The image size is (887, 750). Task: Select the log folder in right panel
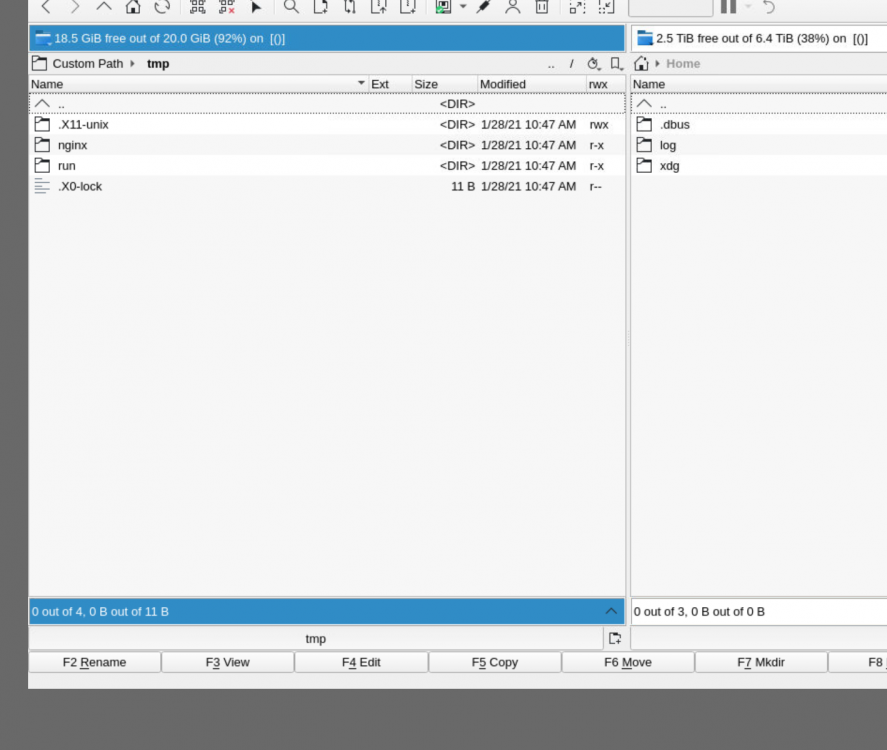point(759,145)
